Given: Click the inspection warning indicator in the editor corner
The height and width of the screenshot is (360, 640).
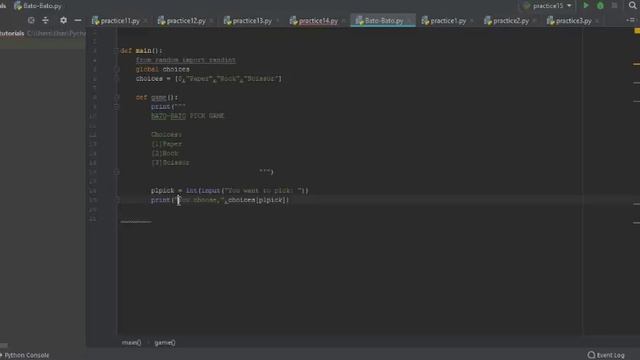Looking at the screenshot, I should pyautogui.click(x=637, y=31).
